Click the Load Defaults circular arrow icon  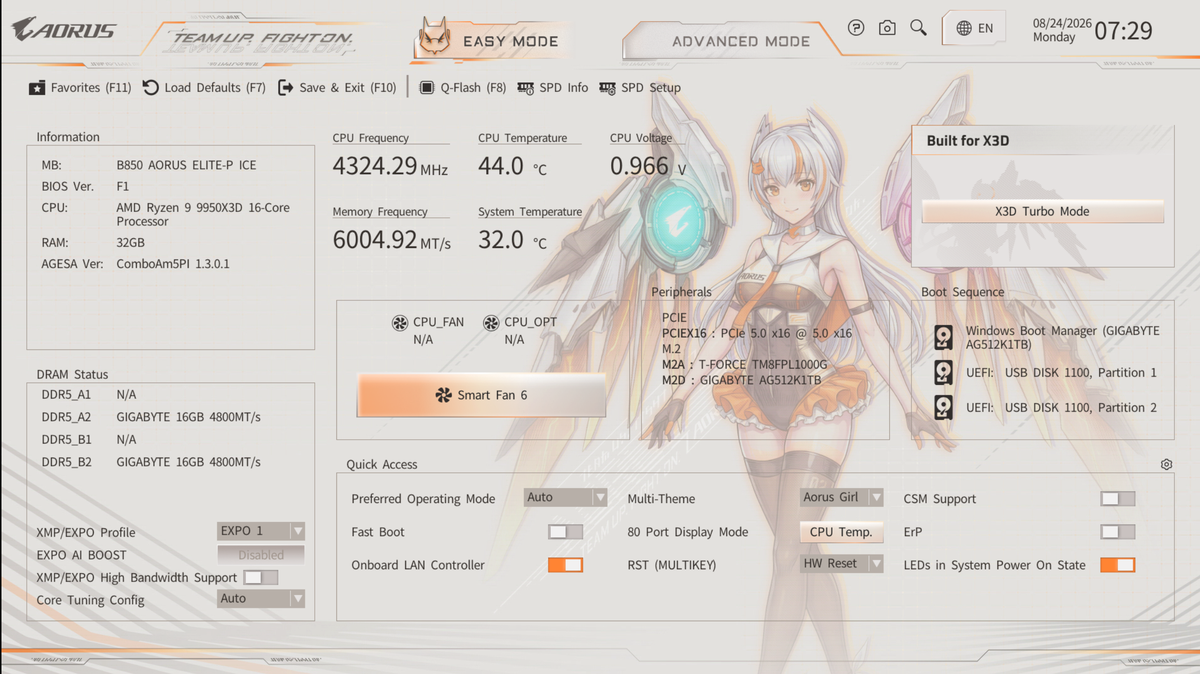tap(151, 88)
